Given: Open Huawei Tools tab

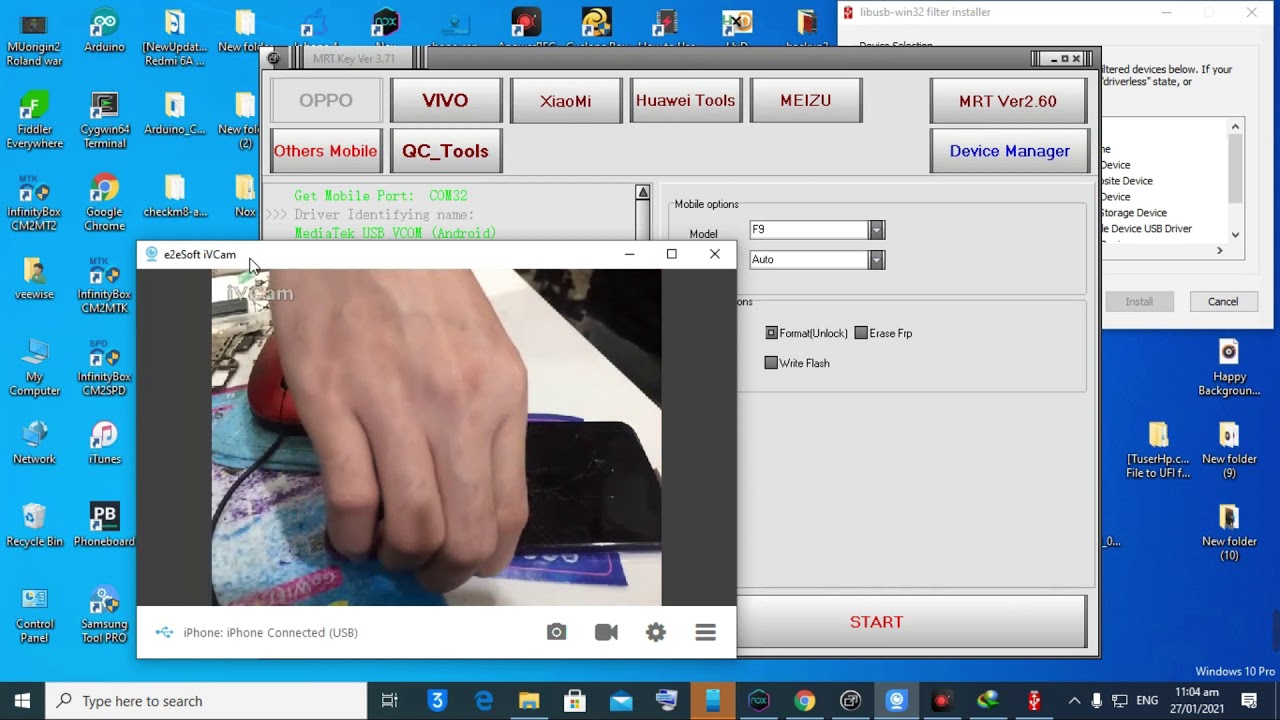Looking at the screenshot, I should coord(685,100).
